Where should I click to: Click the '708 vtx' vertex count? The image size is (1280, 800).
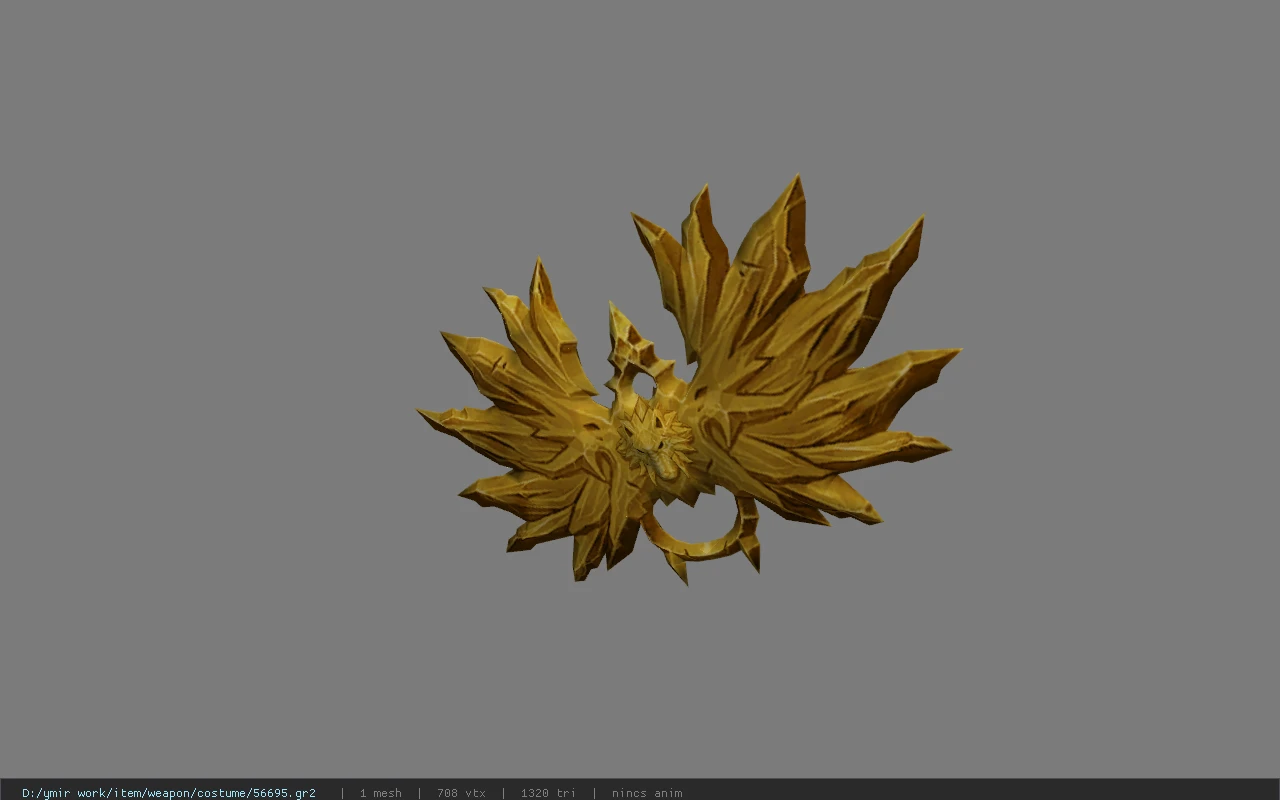pyautogui.click(x=461, y=793)
